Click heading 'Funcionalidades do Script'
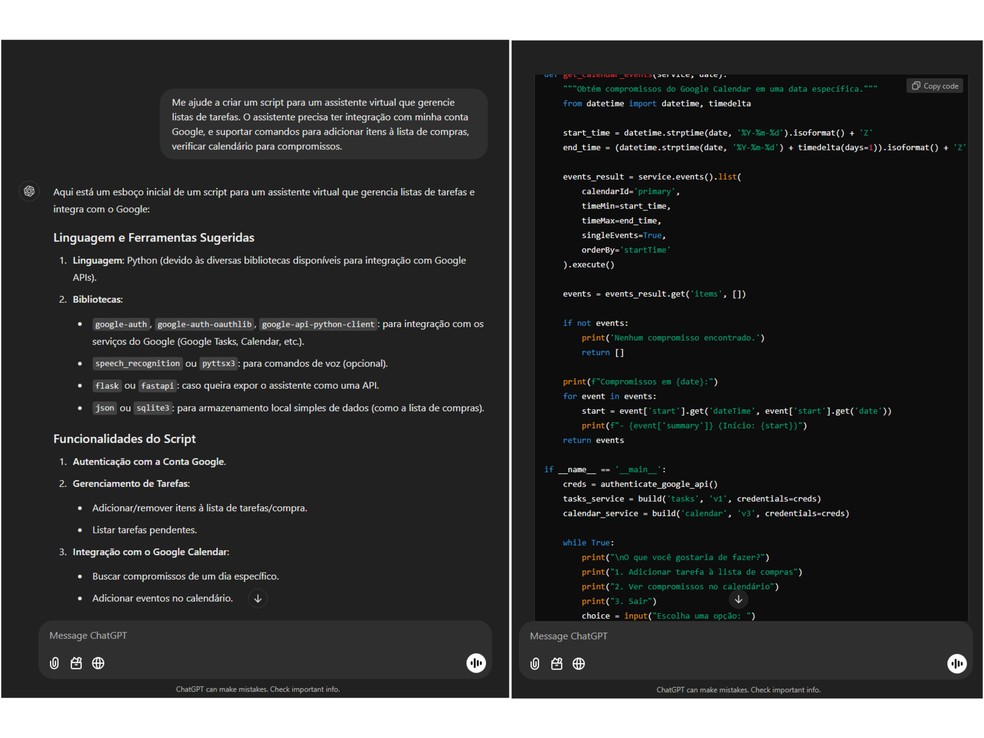The width and height of the screenshot is (984, 738). [x=124, y=439]
